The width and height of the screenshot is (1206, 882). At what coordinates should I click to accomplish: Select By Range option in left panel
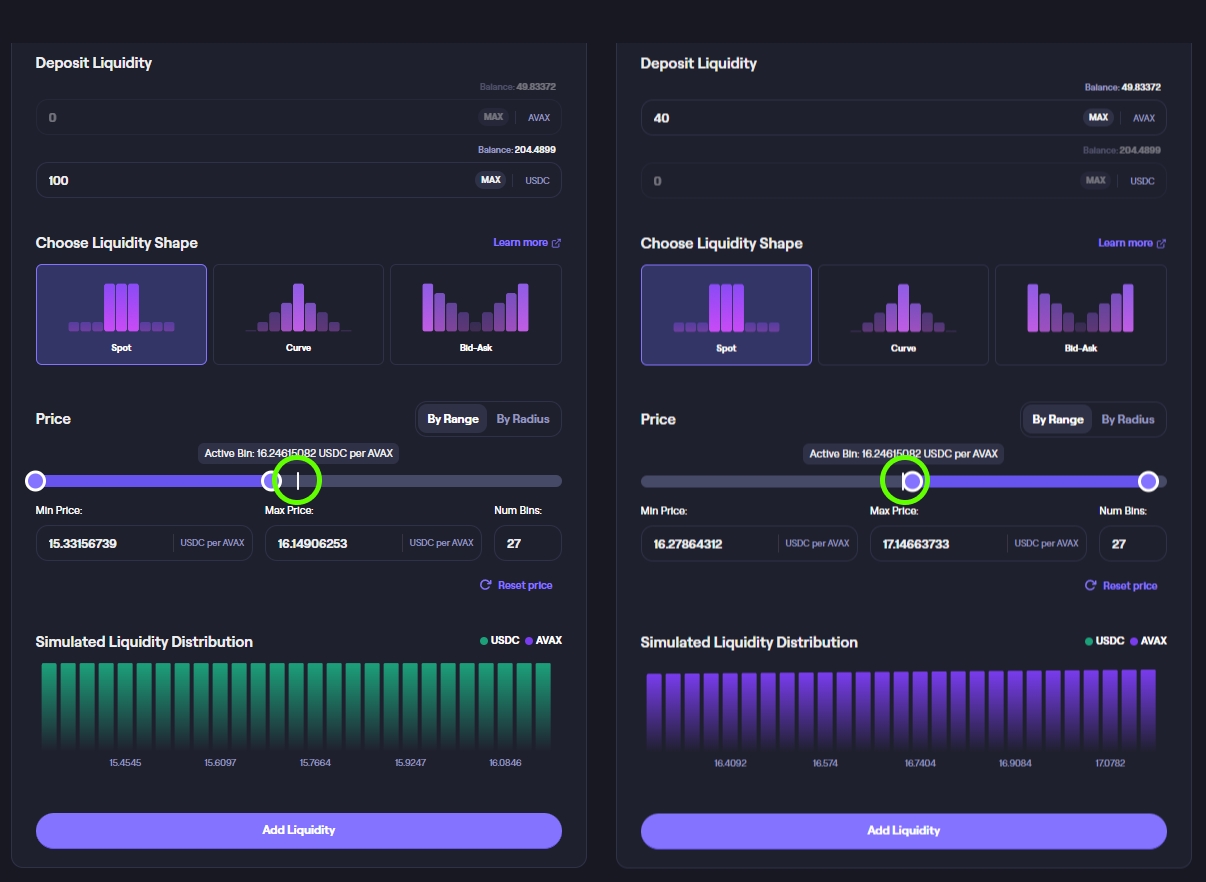pyautogui.click(x=453, y=419)
